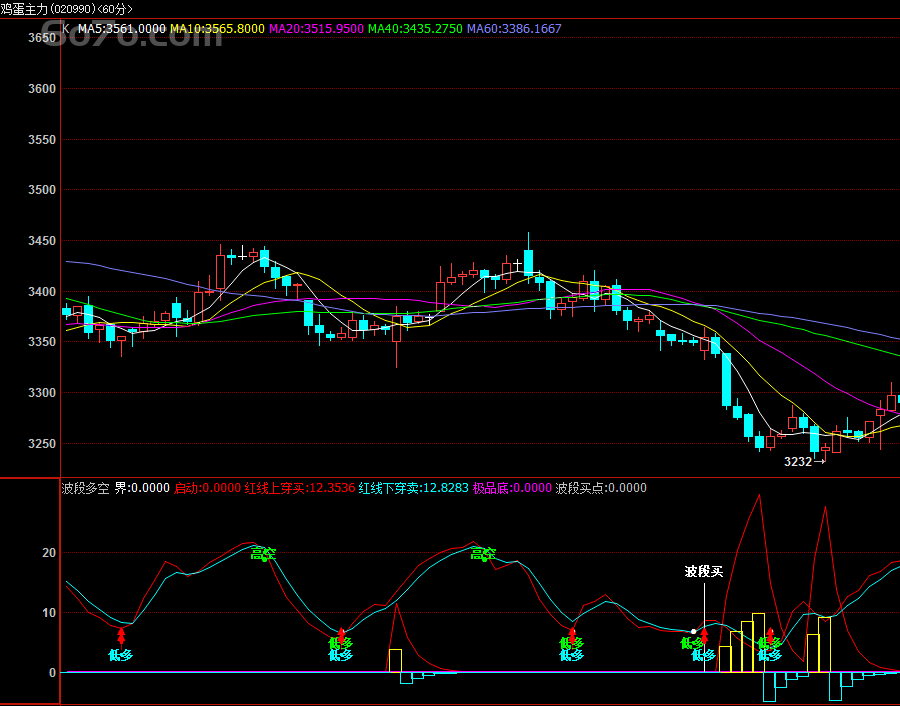Viewport: 900px width, 706px height.
Task: Click the 3300 price axis label
Action: tap(42, 393)
